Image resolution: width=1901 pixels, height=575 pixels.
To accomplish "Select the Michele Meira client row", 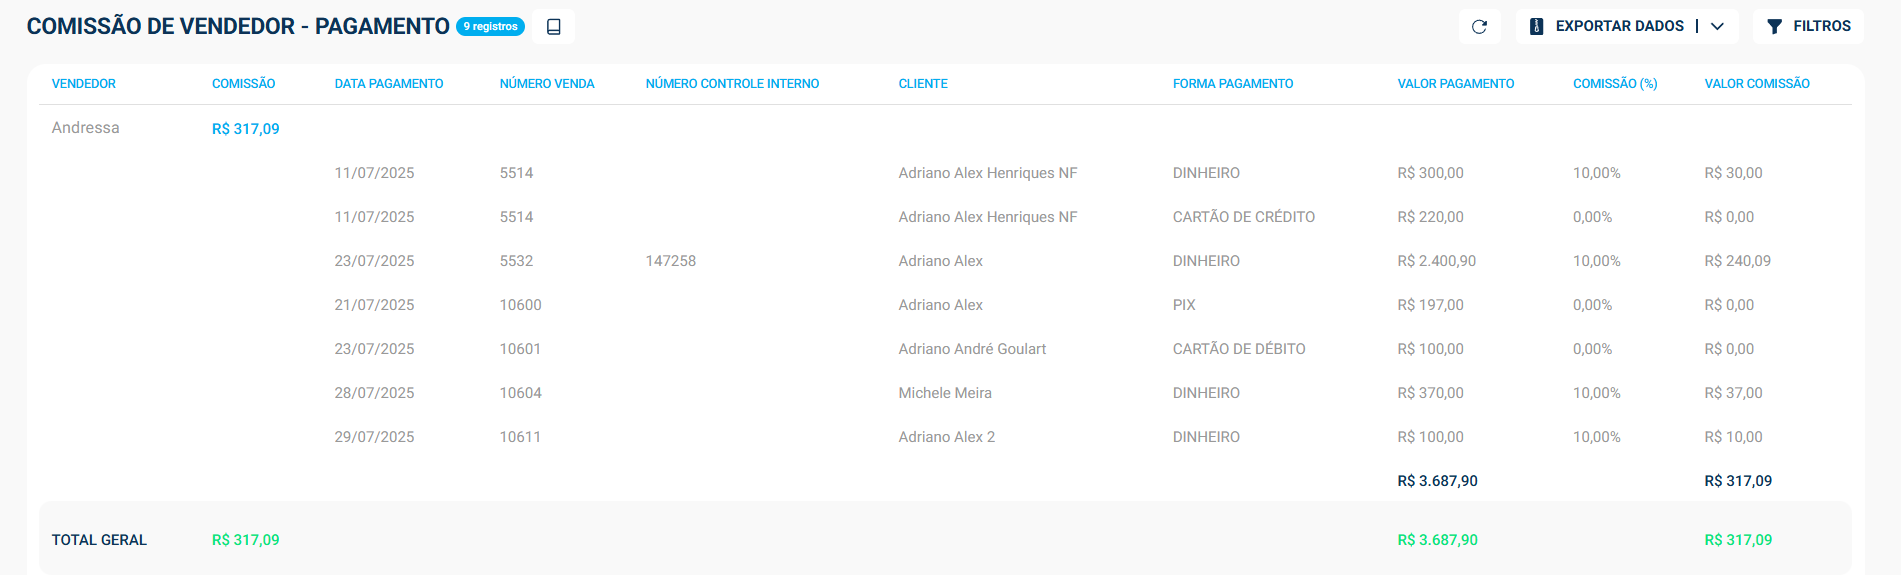I will point(945,393).
